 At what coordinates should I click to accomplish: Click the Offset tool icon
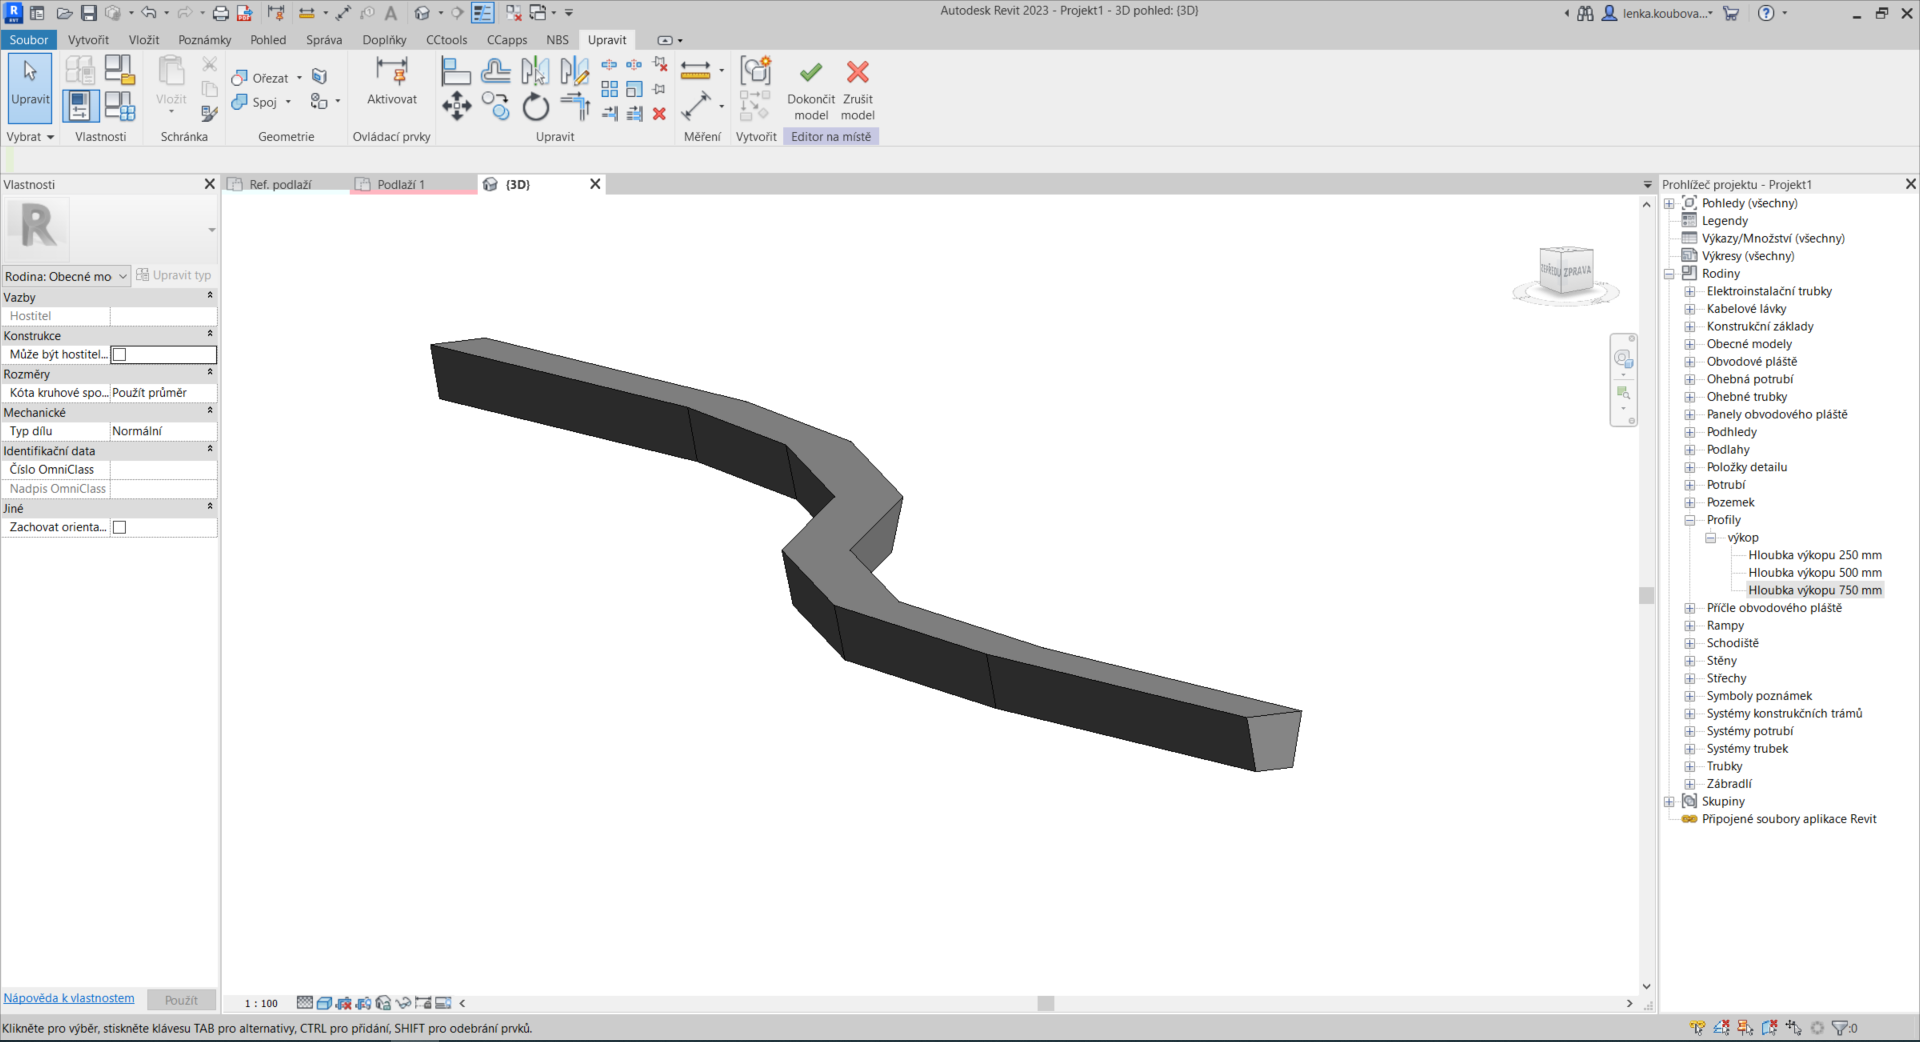click(495, 71)
